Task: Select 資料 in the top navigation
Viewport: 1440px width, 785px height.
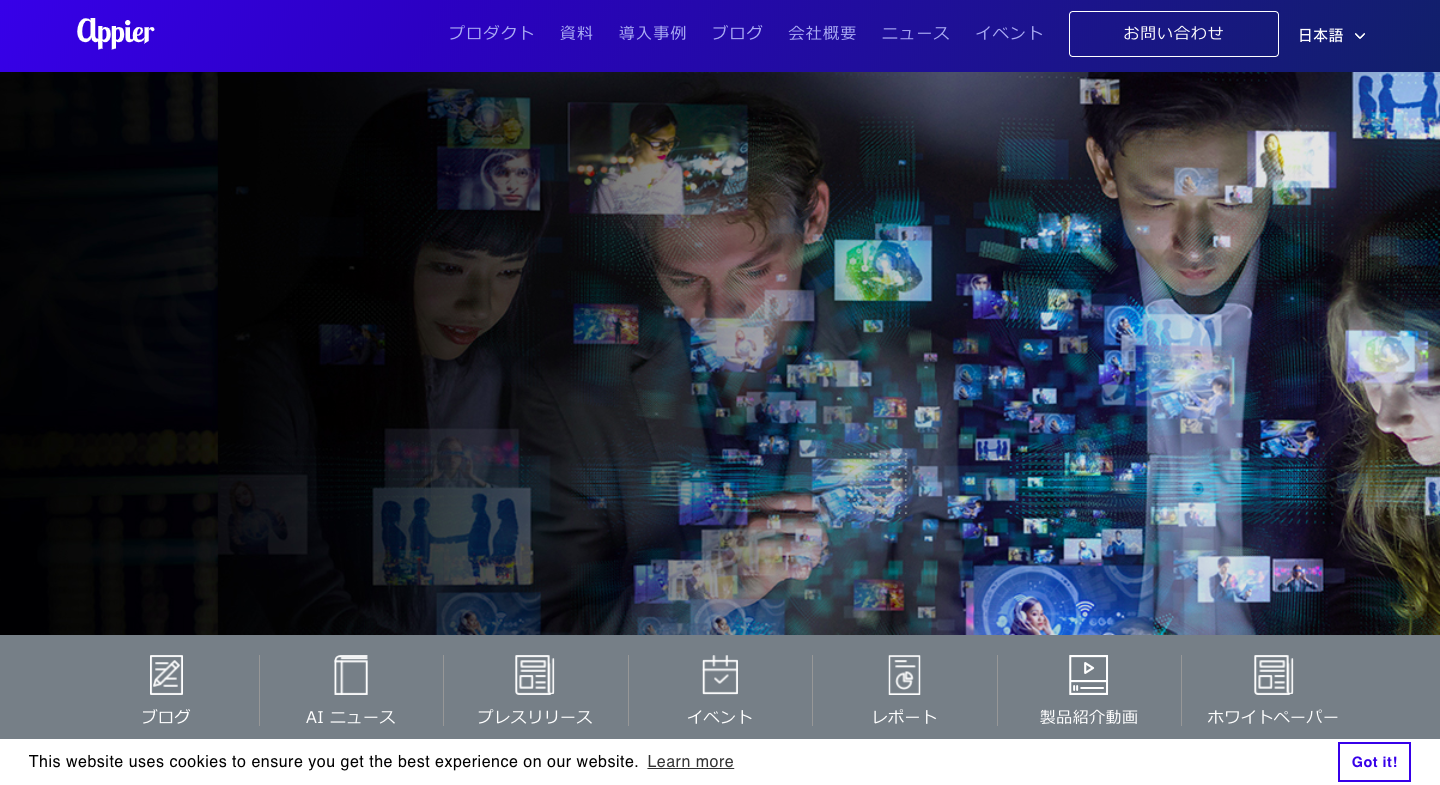Action: point(577,33)
